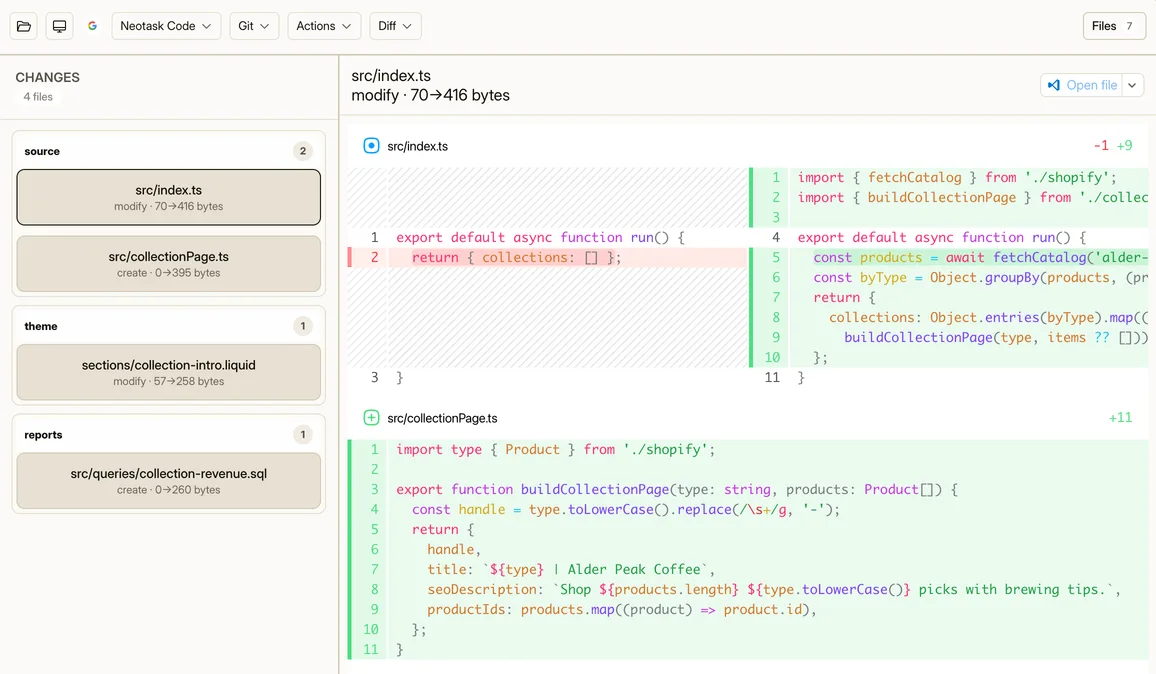Click the productIds code line
The image size is (1156, 674).
[x=748, y=609]
